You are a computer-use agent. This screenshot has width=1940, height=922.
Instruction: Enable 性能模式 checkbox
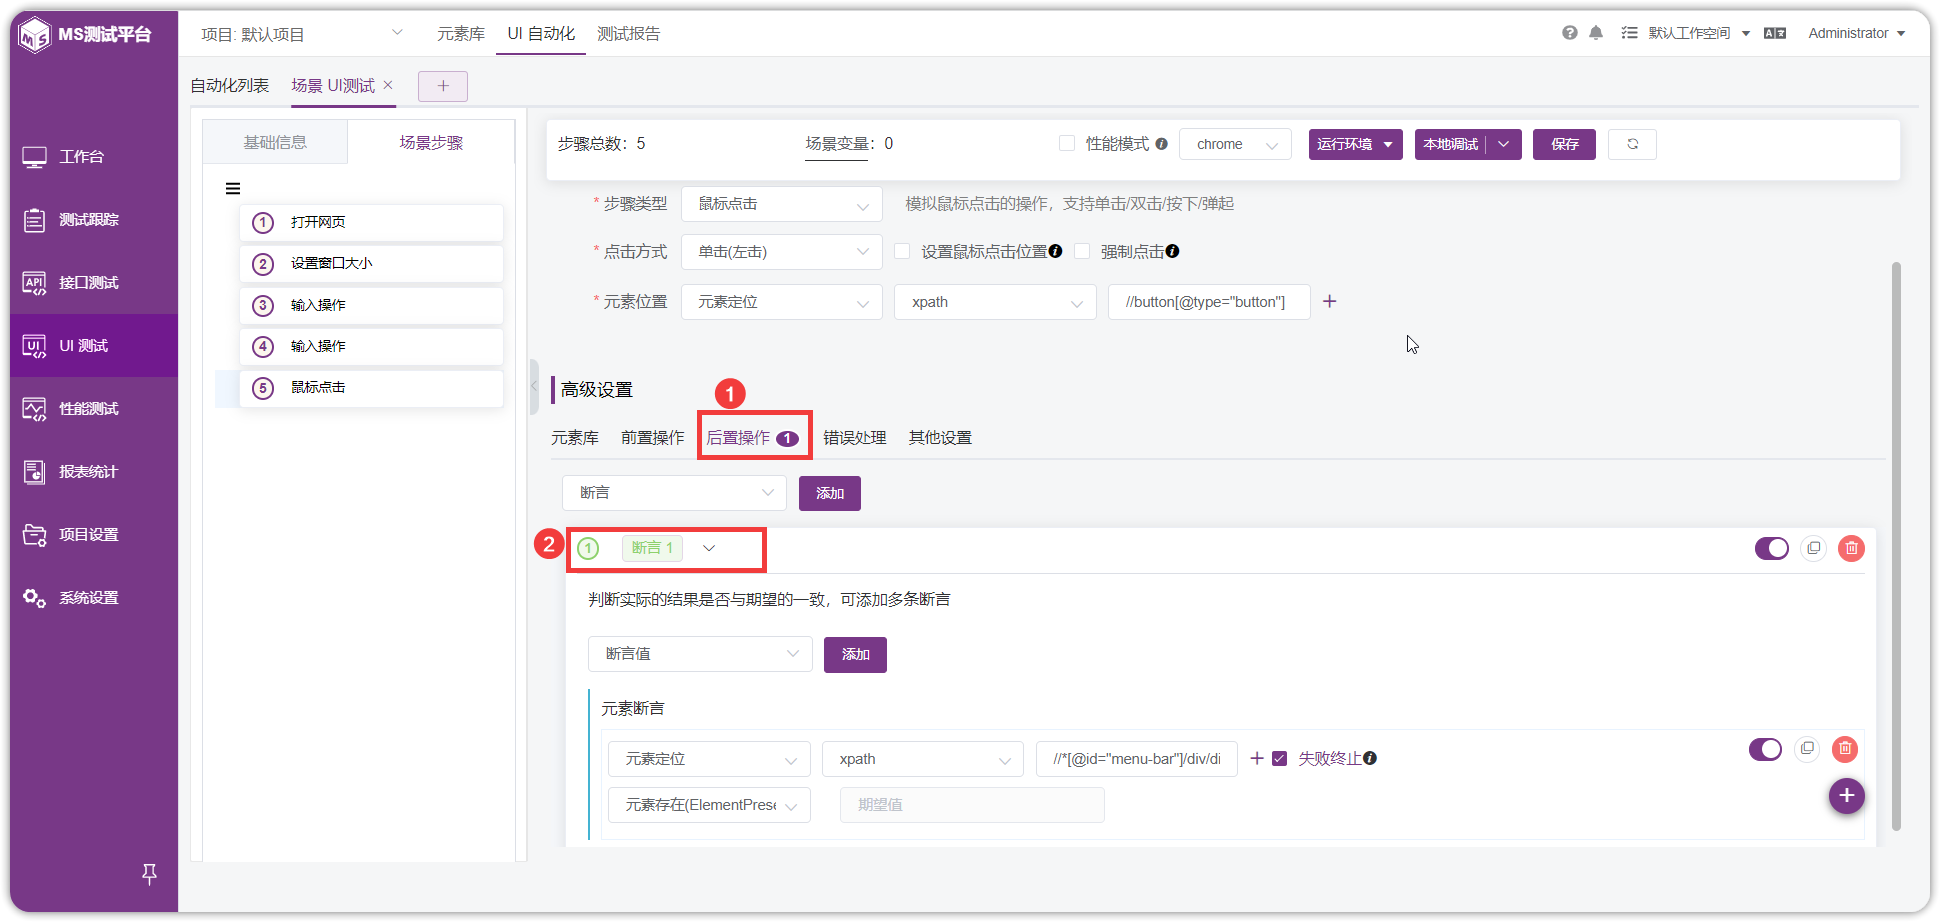click(x=1067, y=143)
